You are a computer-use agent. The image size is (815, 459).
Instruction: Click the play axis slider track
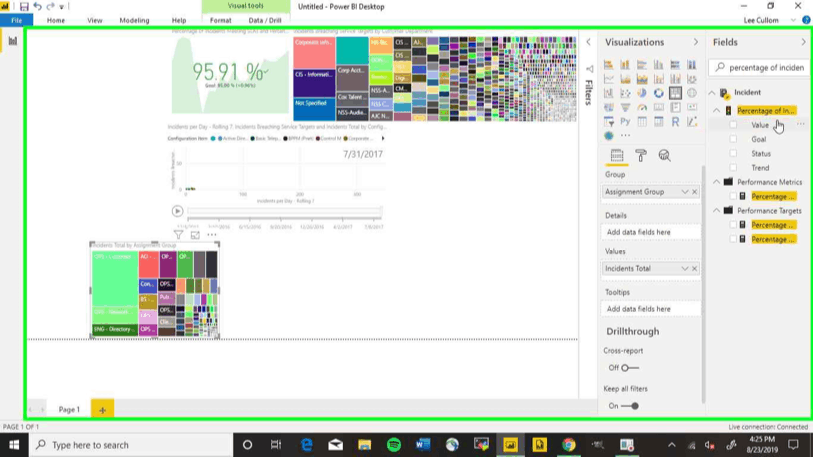(285, 211)
